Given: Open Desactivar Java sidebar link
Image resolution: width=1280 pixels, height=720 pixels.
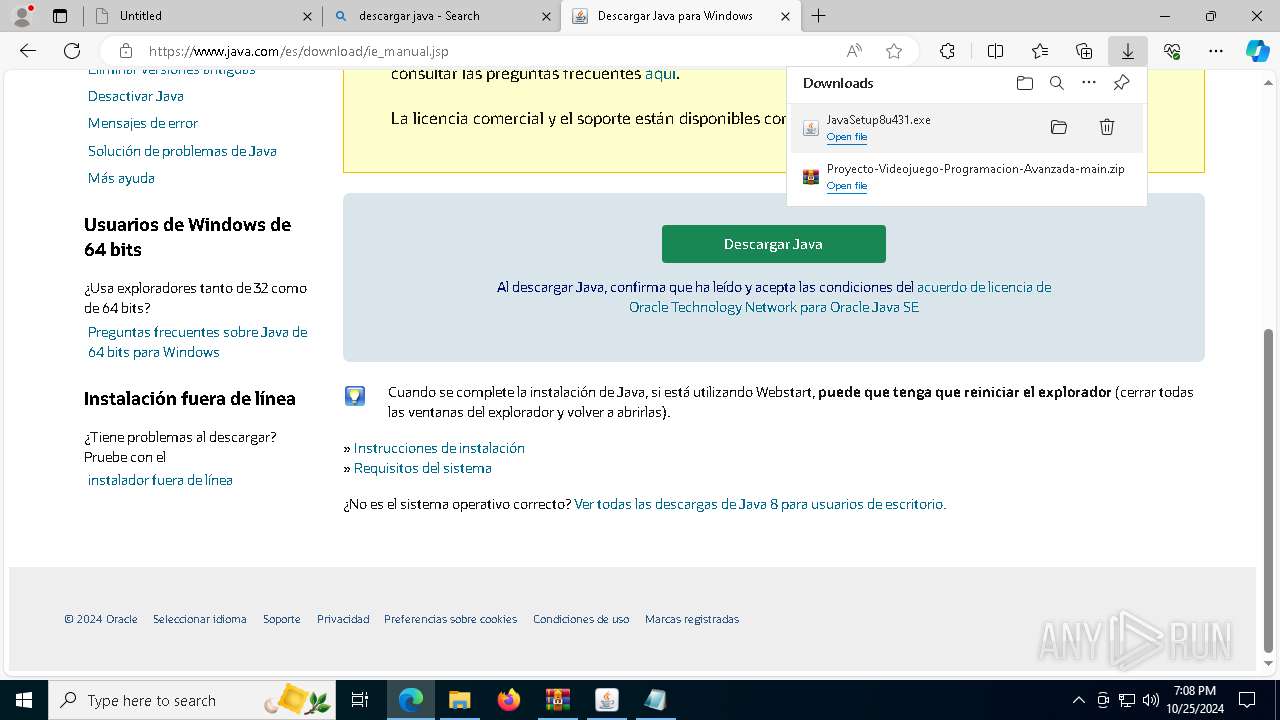Looking at the screenshot, I should (136, 96).
